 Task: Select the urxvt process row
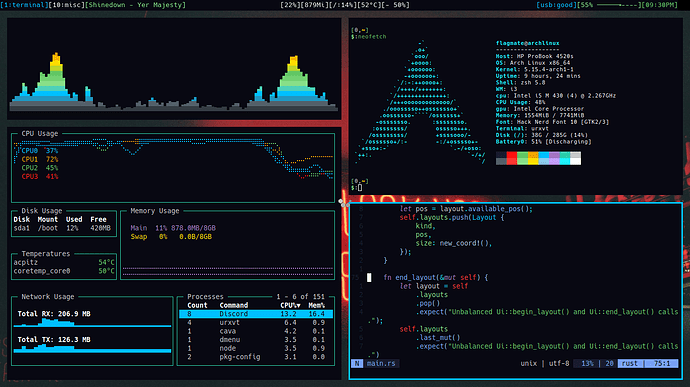(256, 322)
